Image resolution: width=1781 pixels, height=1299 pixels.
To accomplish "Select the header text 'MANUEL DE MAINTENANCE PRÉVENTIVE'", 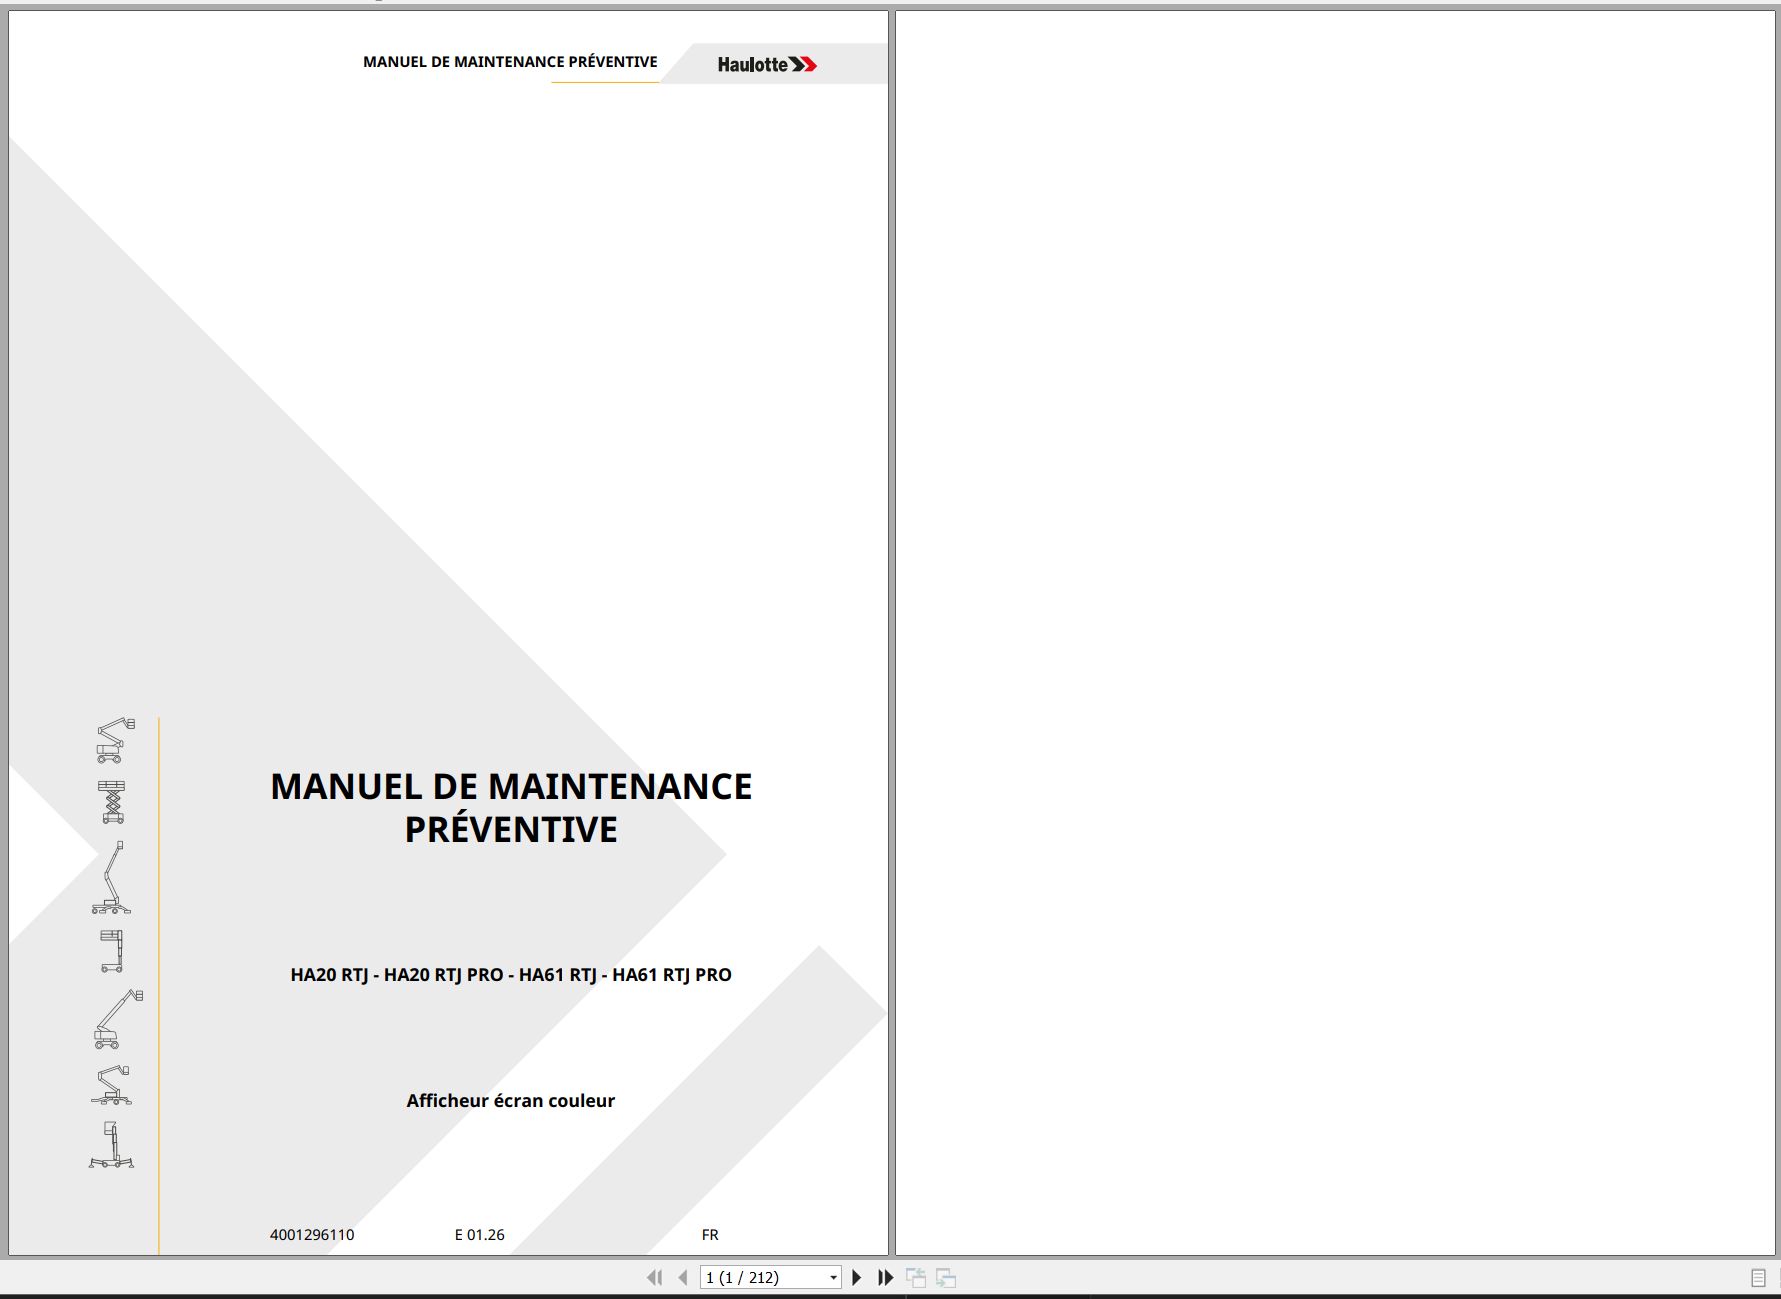I will pos(510,62).
